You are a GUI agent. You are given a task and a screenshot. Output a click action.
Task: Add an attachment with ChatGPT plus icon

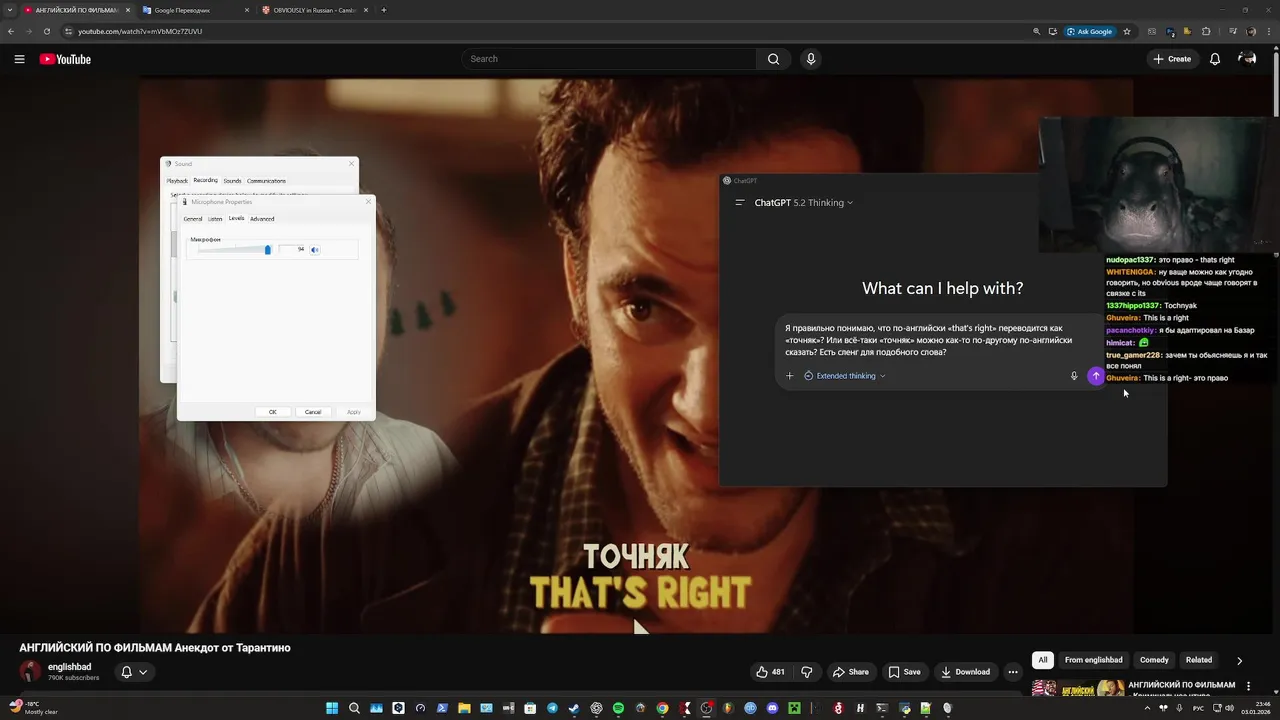click(x=789, y=376)
